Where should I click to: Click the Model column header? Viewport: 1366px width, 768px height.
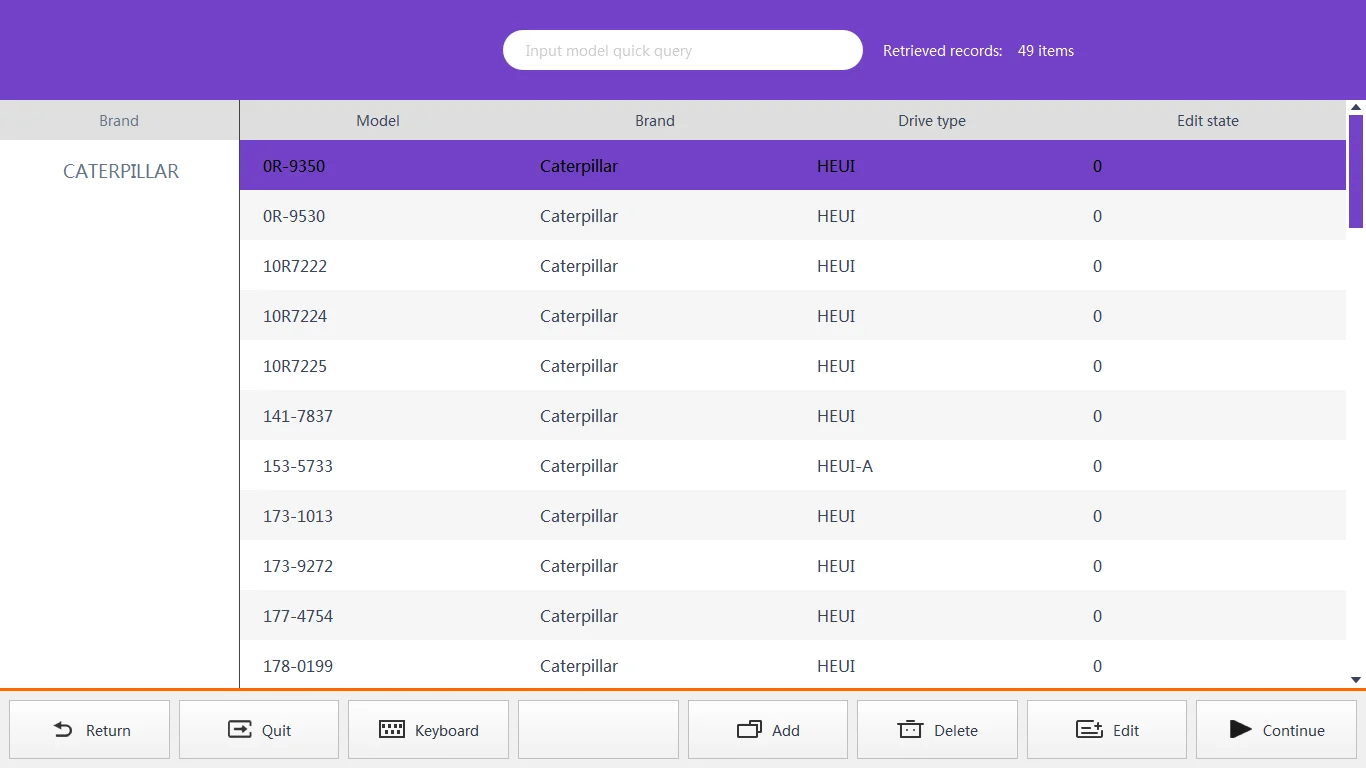pyautogui.click(x=378, y=121)
